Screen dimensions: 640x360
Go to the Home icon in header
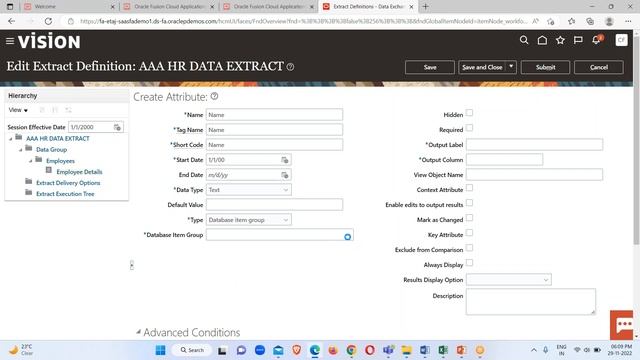point(542,40)
